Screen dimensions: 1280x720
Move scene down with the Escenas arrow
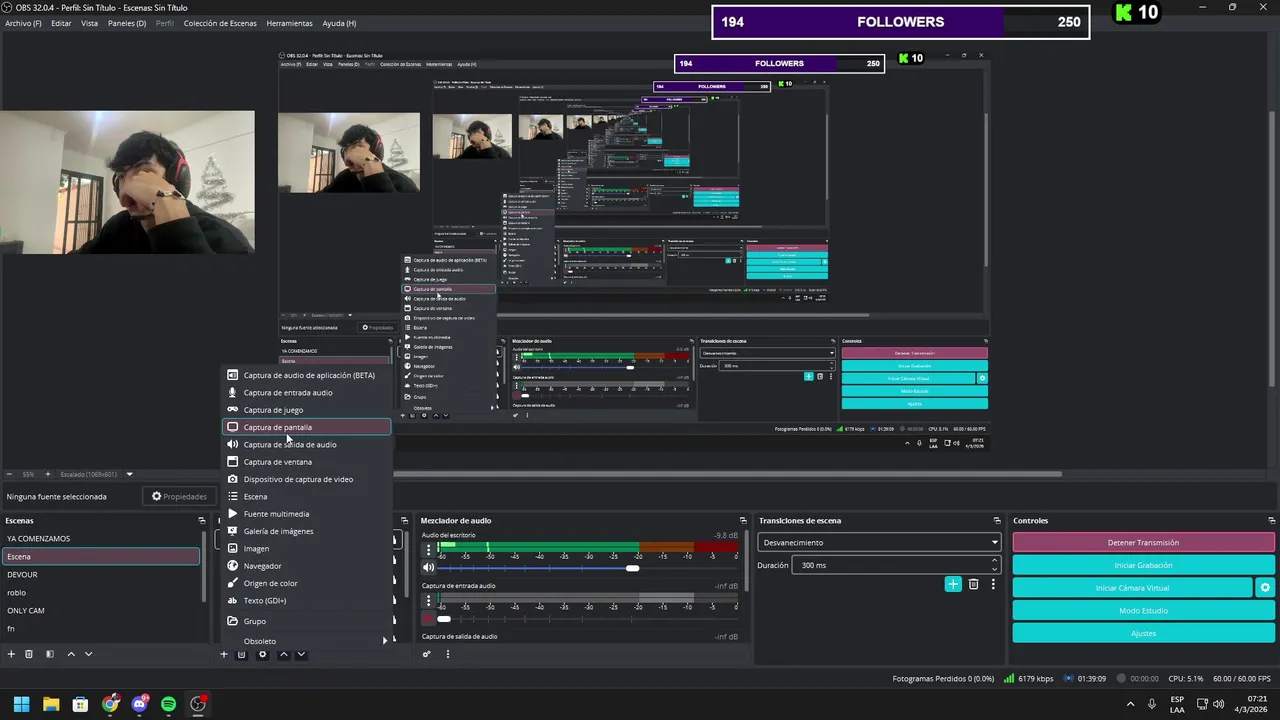click(88, 654)
